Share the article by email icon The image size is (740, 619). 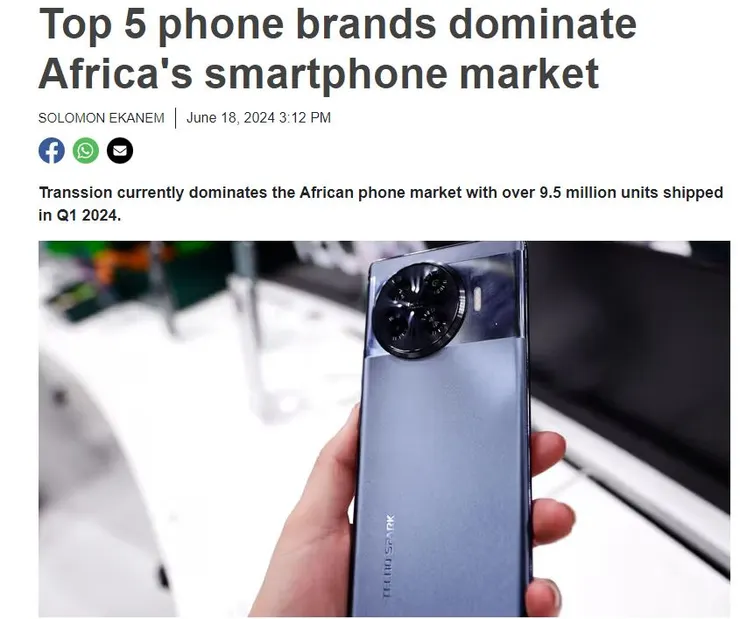(120, 151)
